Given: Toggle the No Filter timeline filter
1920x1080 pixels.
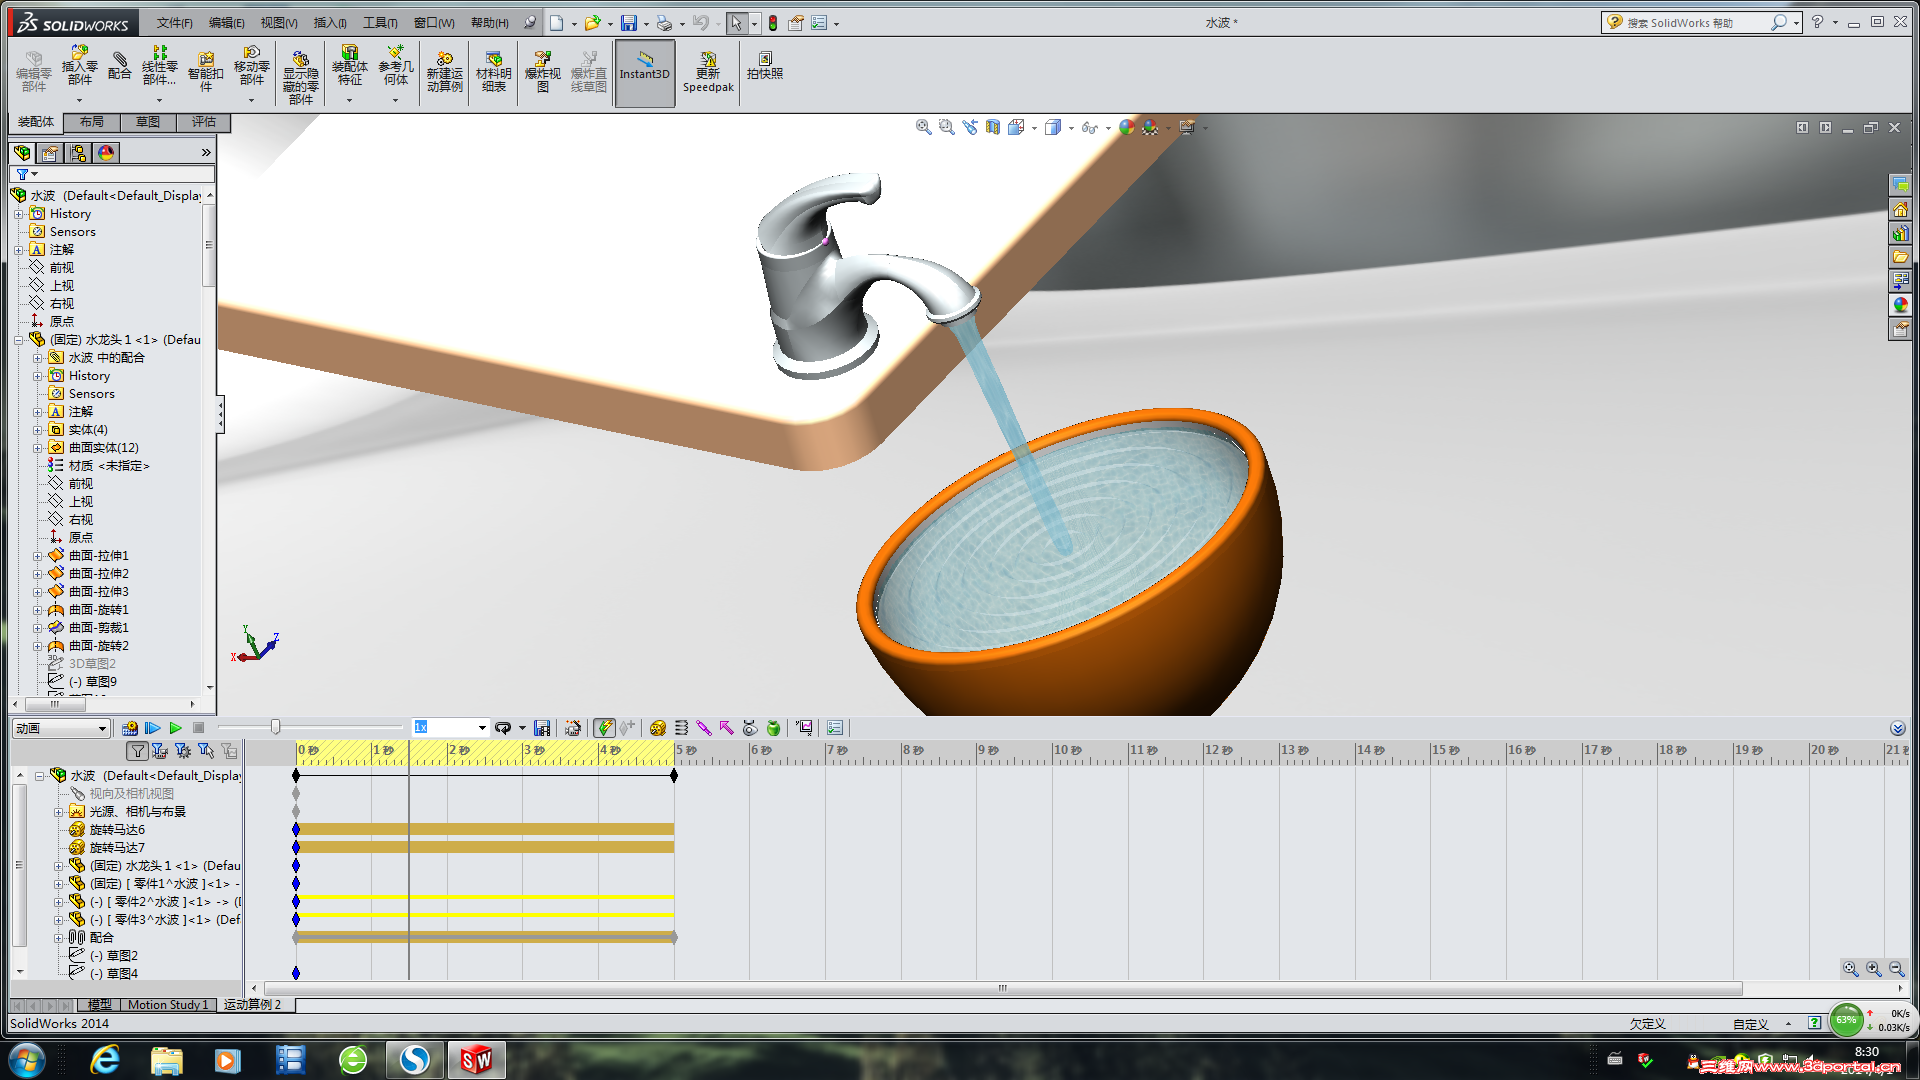Looking at the screenshot, I should click(137, 751).
